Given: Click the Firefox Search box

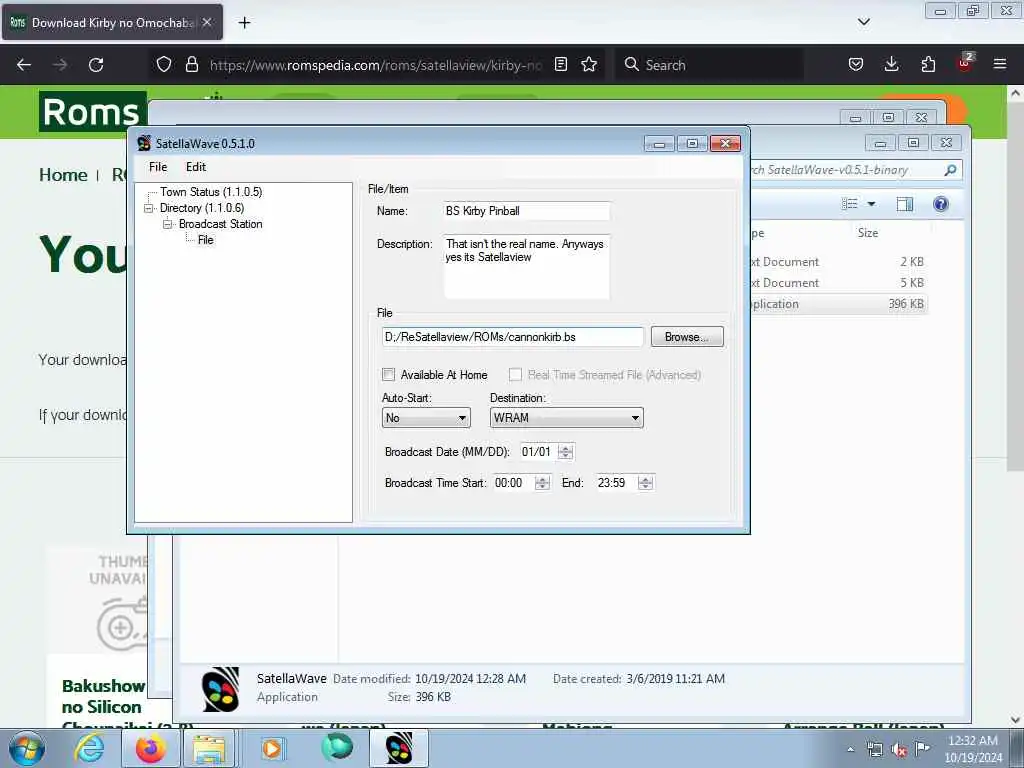Looking at the screenshot, I should 709,65.
